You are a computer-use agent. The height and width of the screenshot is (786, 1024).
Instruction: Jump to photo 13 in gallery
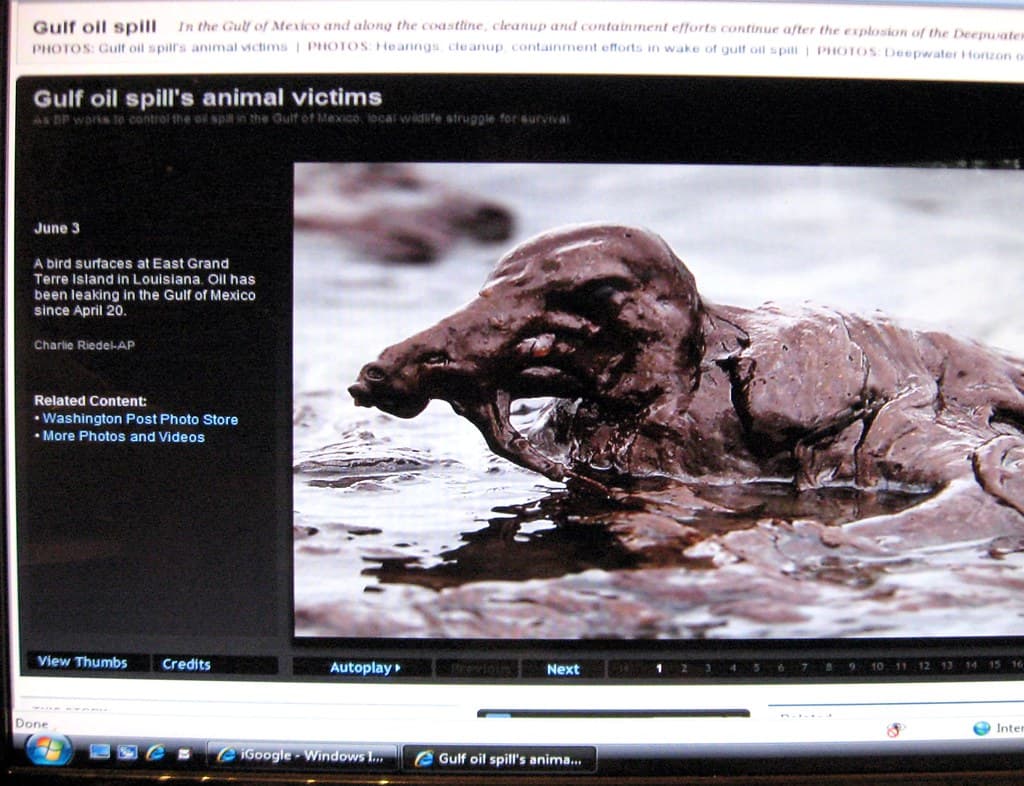(948, 665)
